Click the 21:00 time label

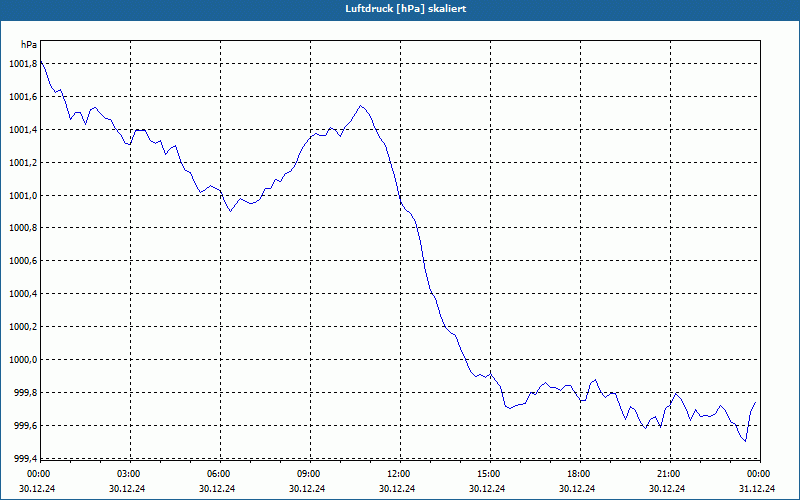click(x=668, y=474)
